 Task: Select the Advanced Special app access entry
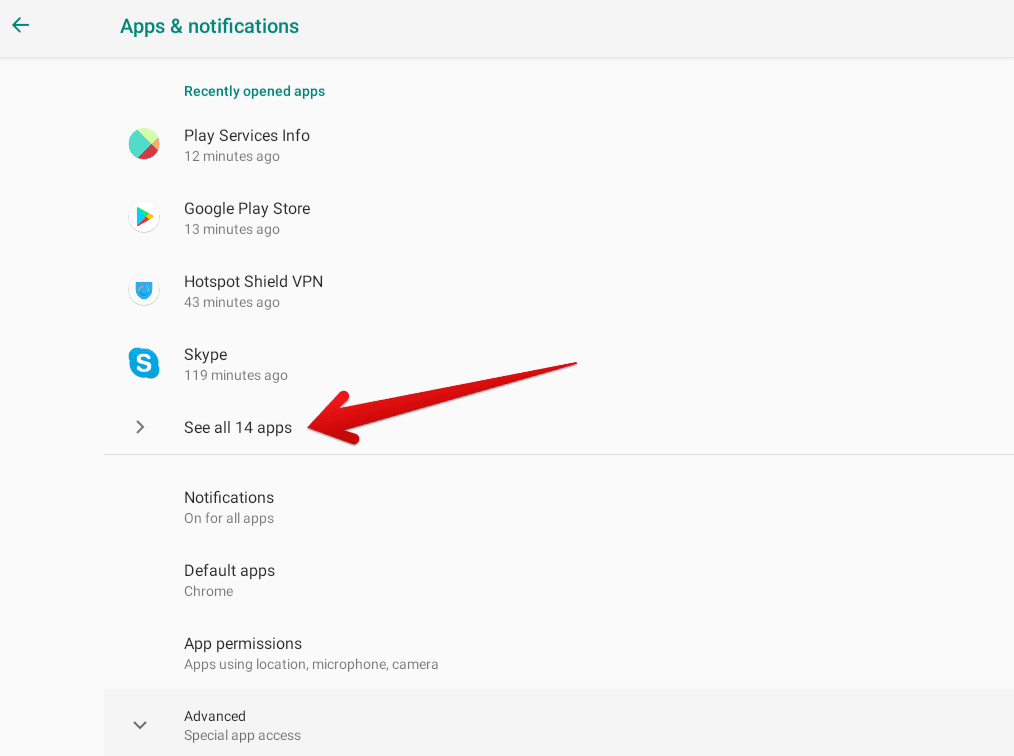(x=559, y=723)
